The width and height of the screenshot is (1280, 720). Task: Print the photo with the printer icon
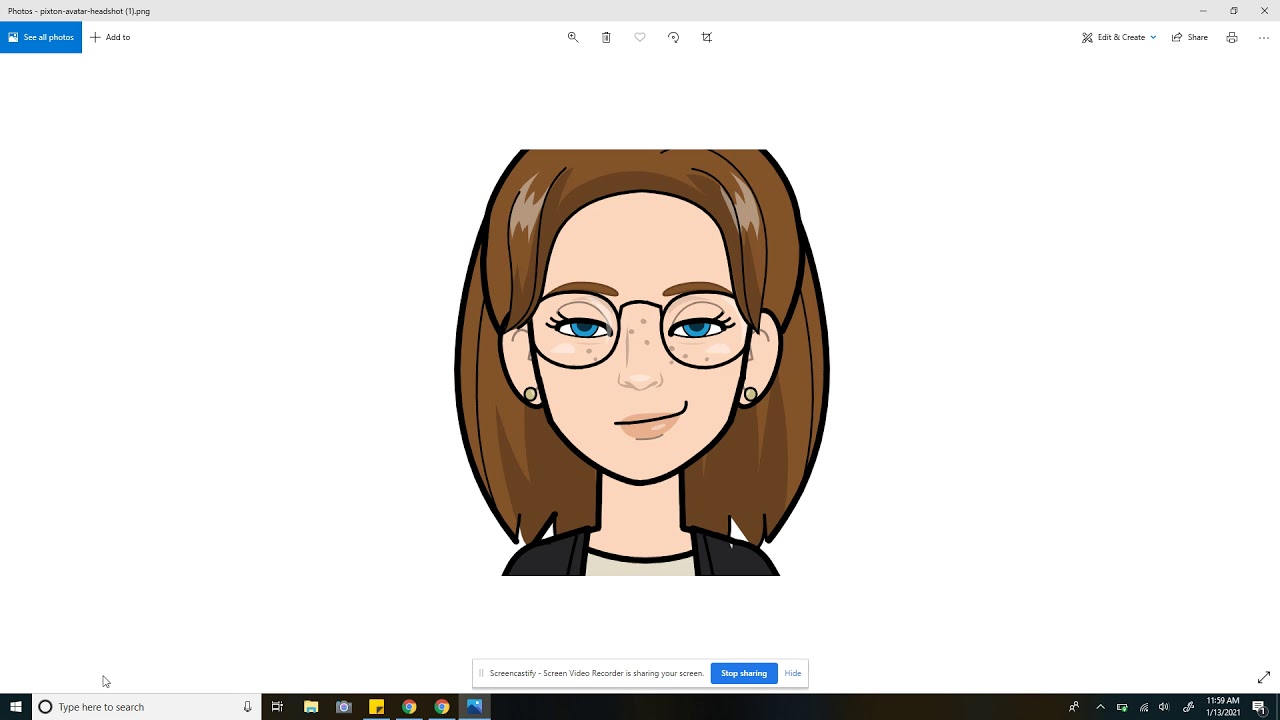pos(1232,37)
